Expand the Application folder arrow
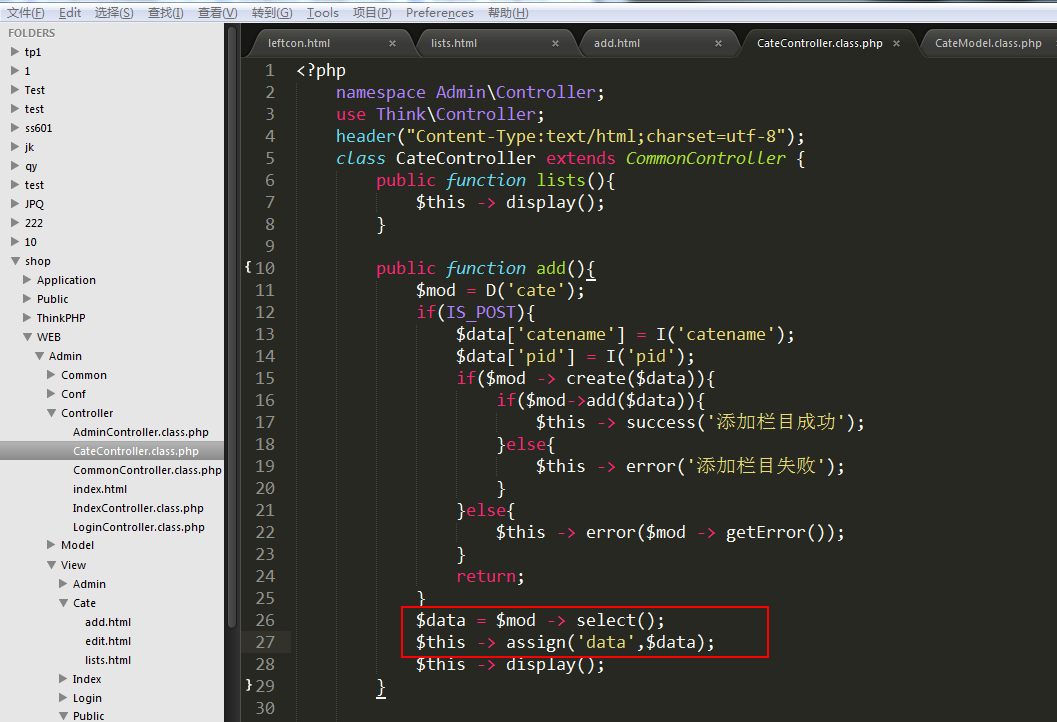Viewport: 1057px width, 722px height. pyautogui.click(x=27, y=279)
